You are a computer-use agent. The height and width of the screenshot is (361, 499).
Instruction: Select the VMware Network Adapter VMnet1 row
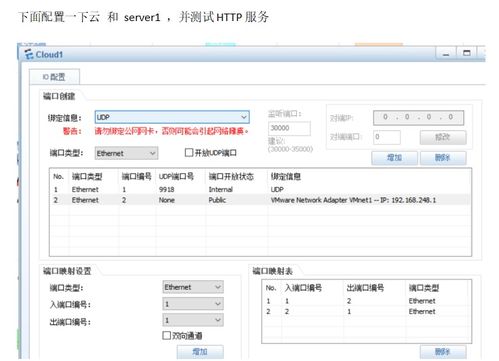click(260, 200)
